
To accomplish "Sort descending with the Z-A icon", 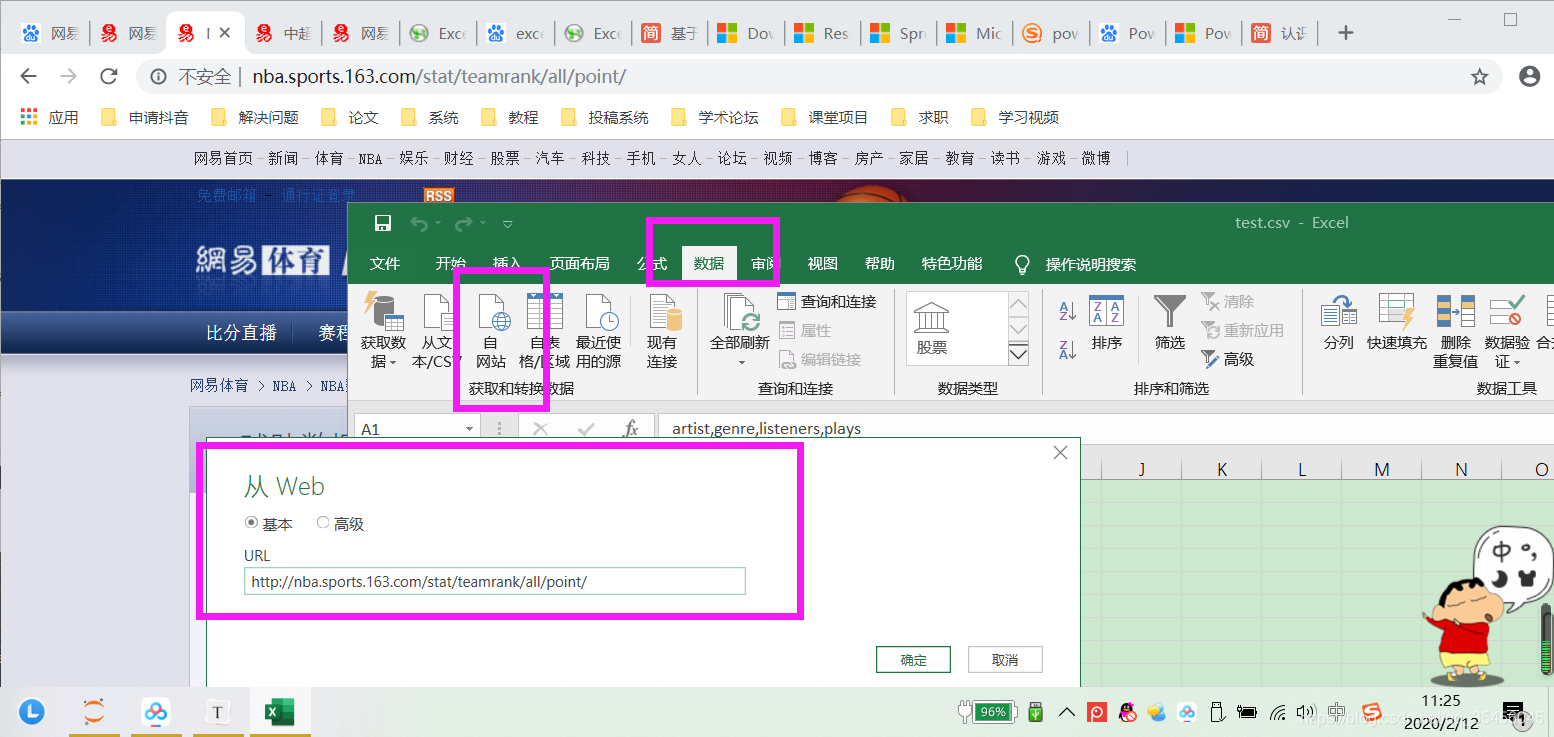I will pyautogui.click(x=1067, y=349).
